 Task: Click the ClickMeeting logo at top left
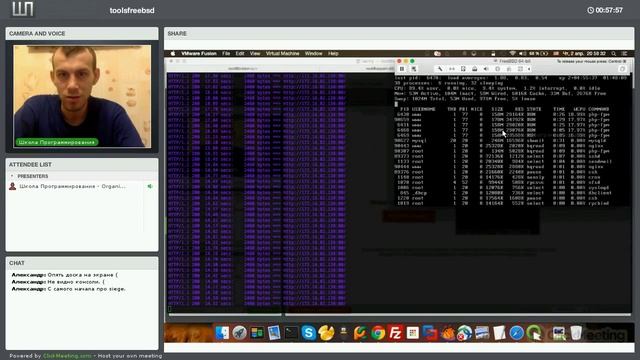[x=23, y=9]
